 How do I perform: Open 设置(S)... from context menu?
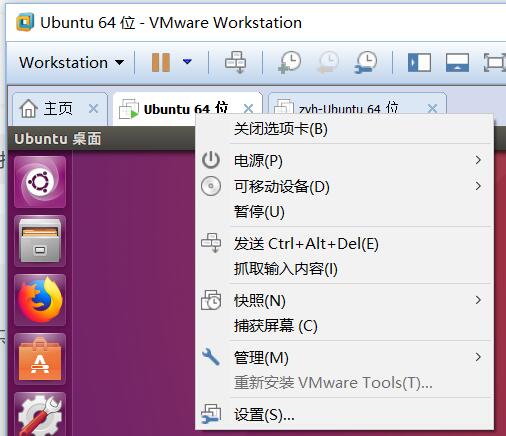coord(344,415)
